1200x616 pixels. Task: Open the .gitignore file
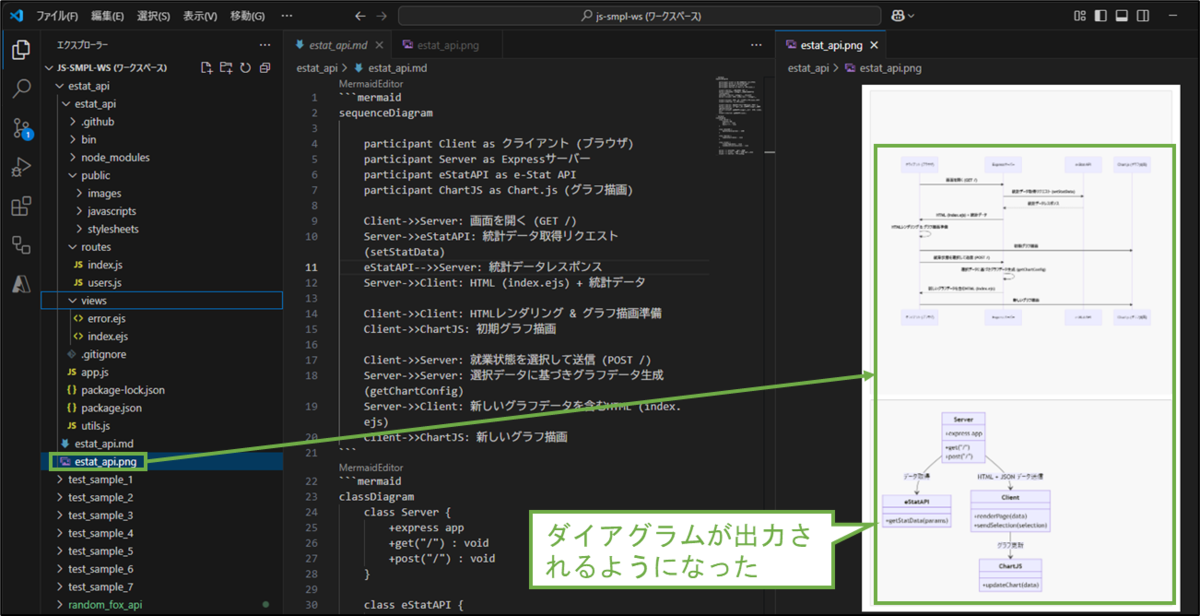[x=103, y=354]
